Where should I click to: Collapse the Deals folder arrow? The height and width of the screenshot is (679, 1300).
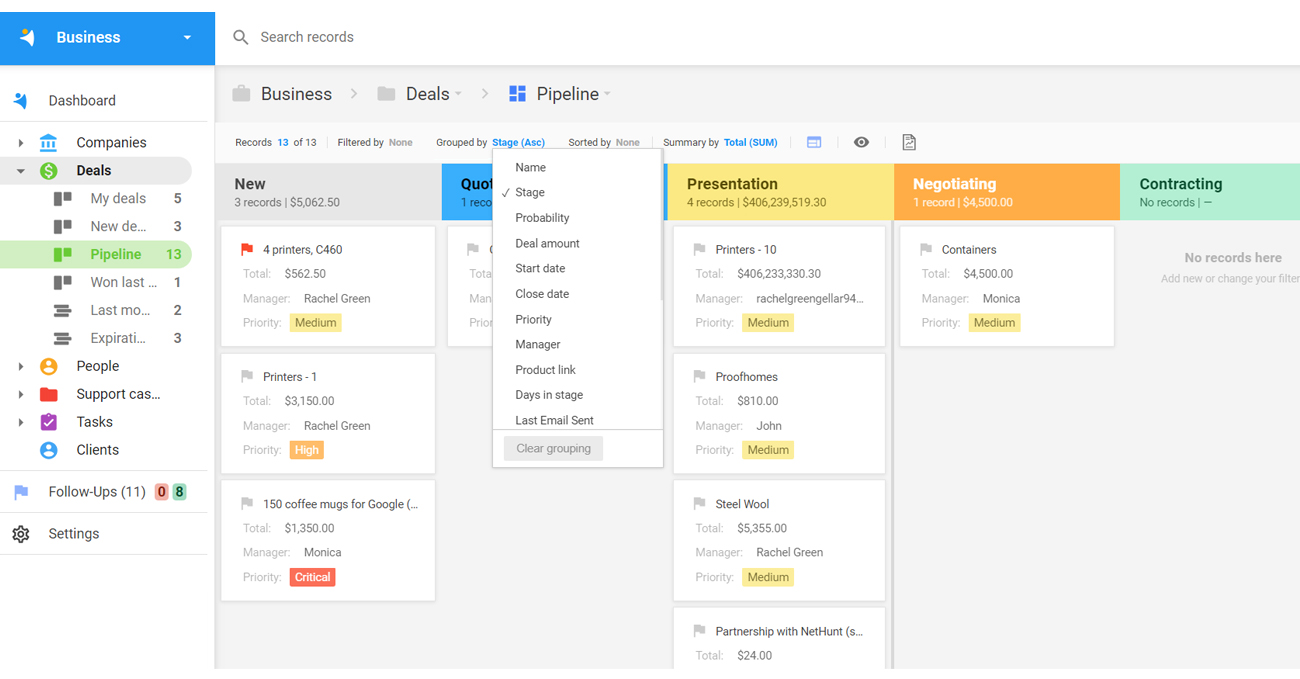tap(21, 171)
